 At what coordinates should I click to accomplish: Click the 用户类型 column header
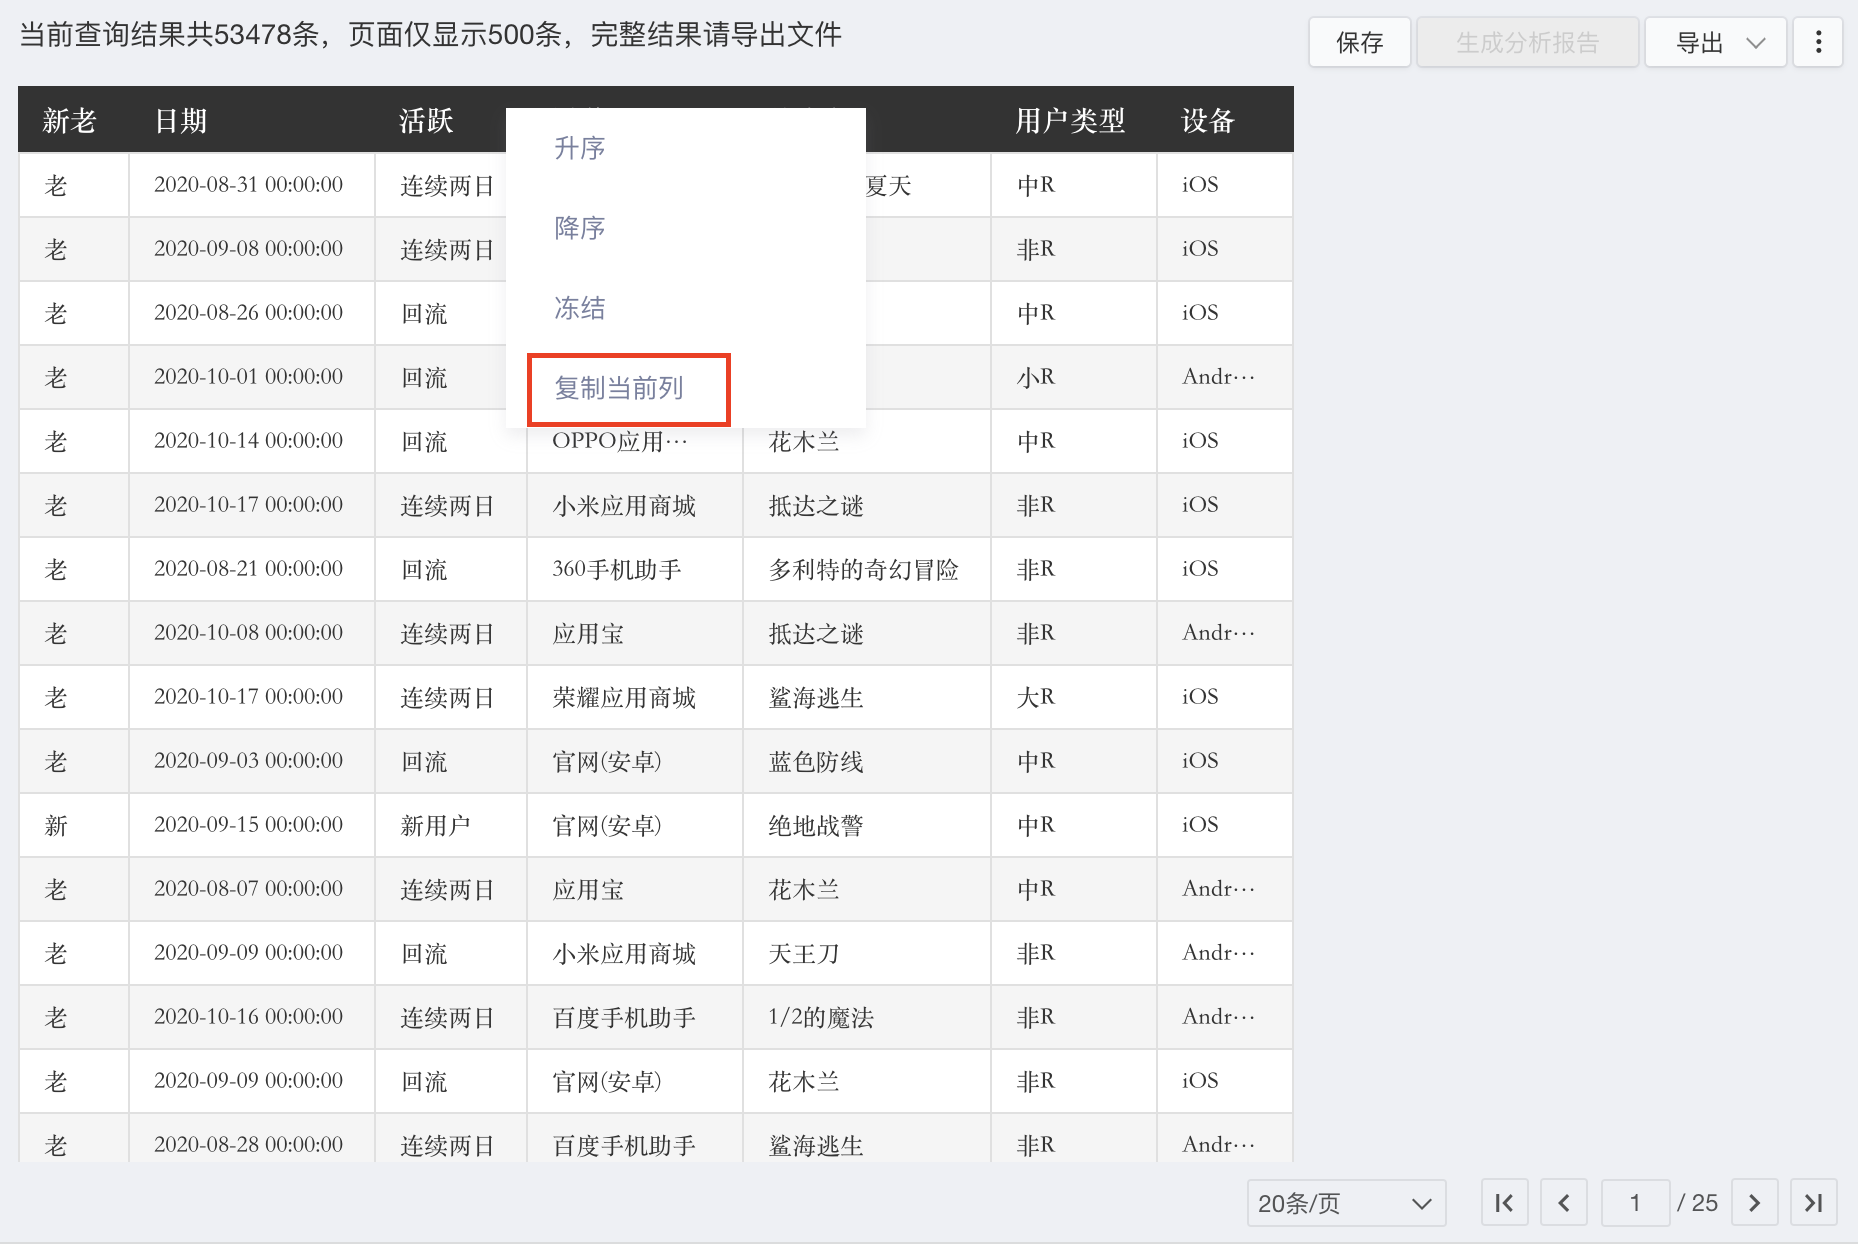(1069, 119)
